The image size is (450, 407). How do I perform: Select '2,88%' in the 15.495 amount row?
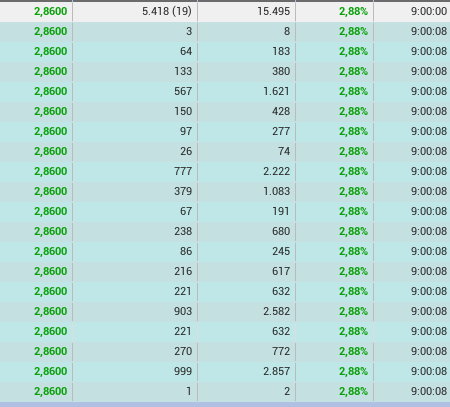click(x=353, y=12)
